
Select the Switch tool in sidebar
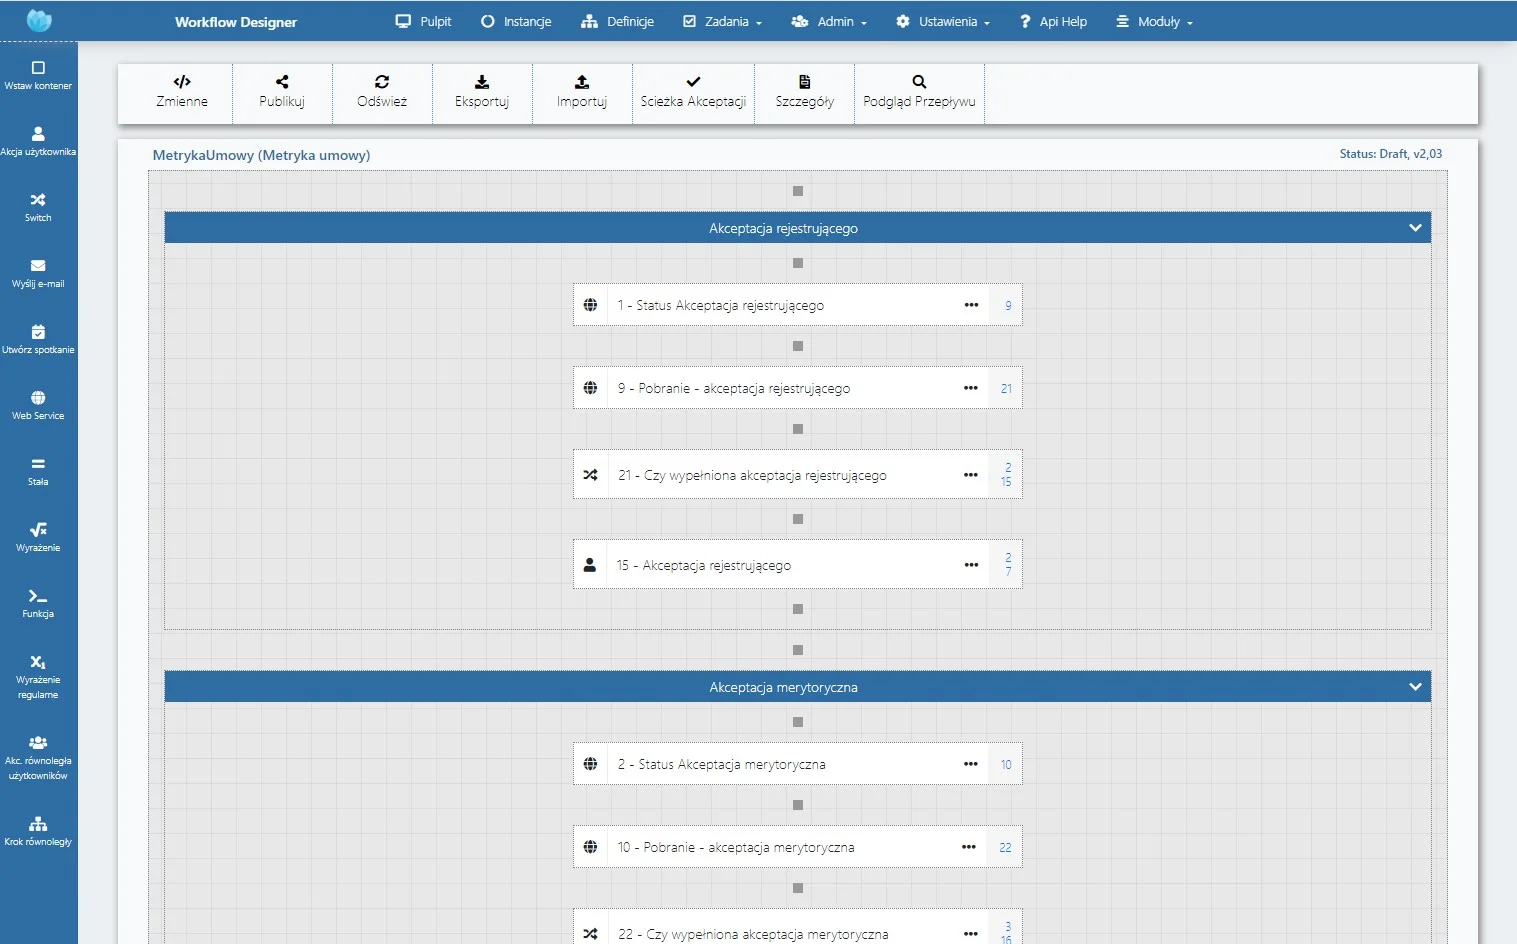click(38, 208)
